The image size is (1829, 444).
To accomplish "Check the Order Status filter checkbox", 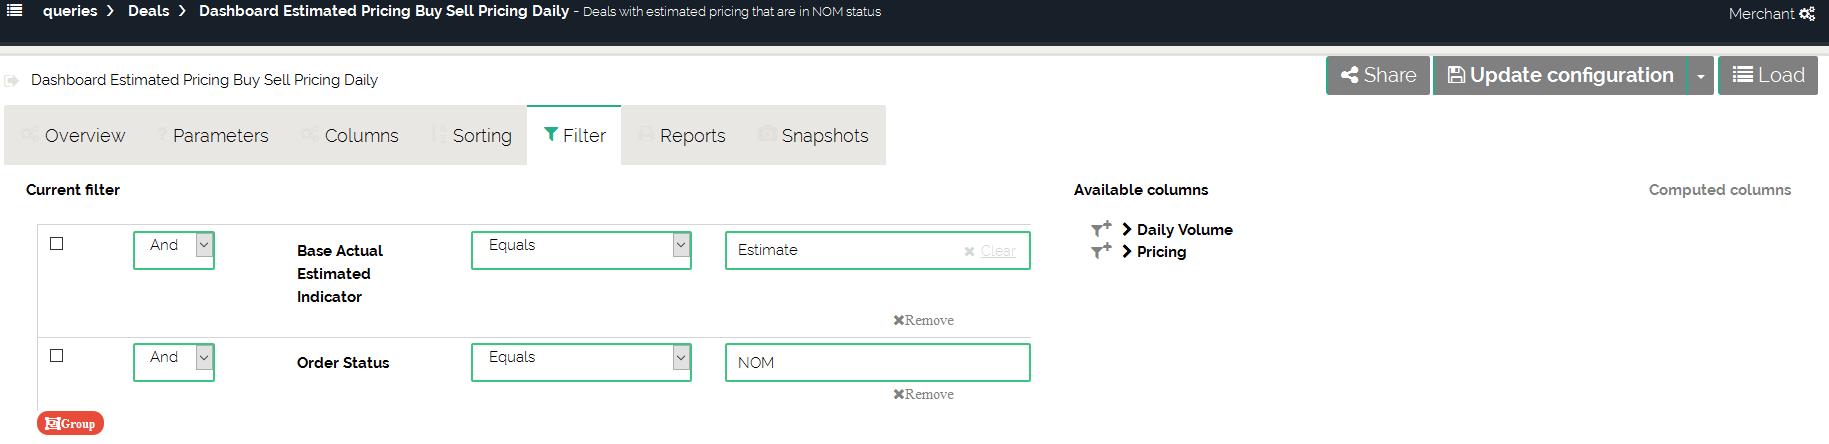I will click(57, 356).
